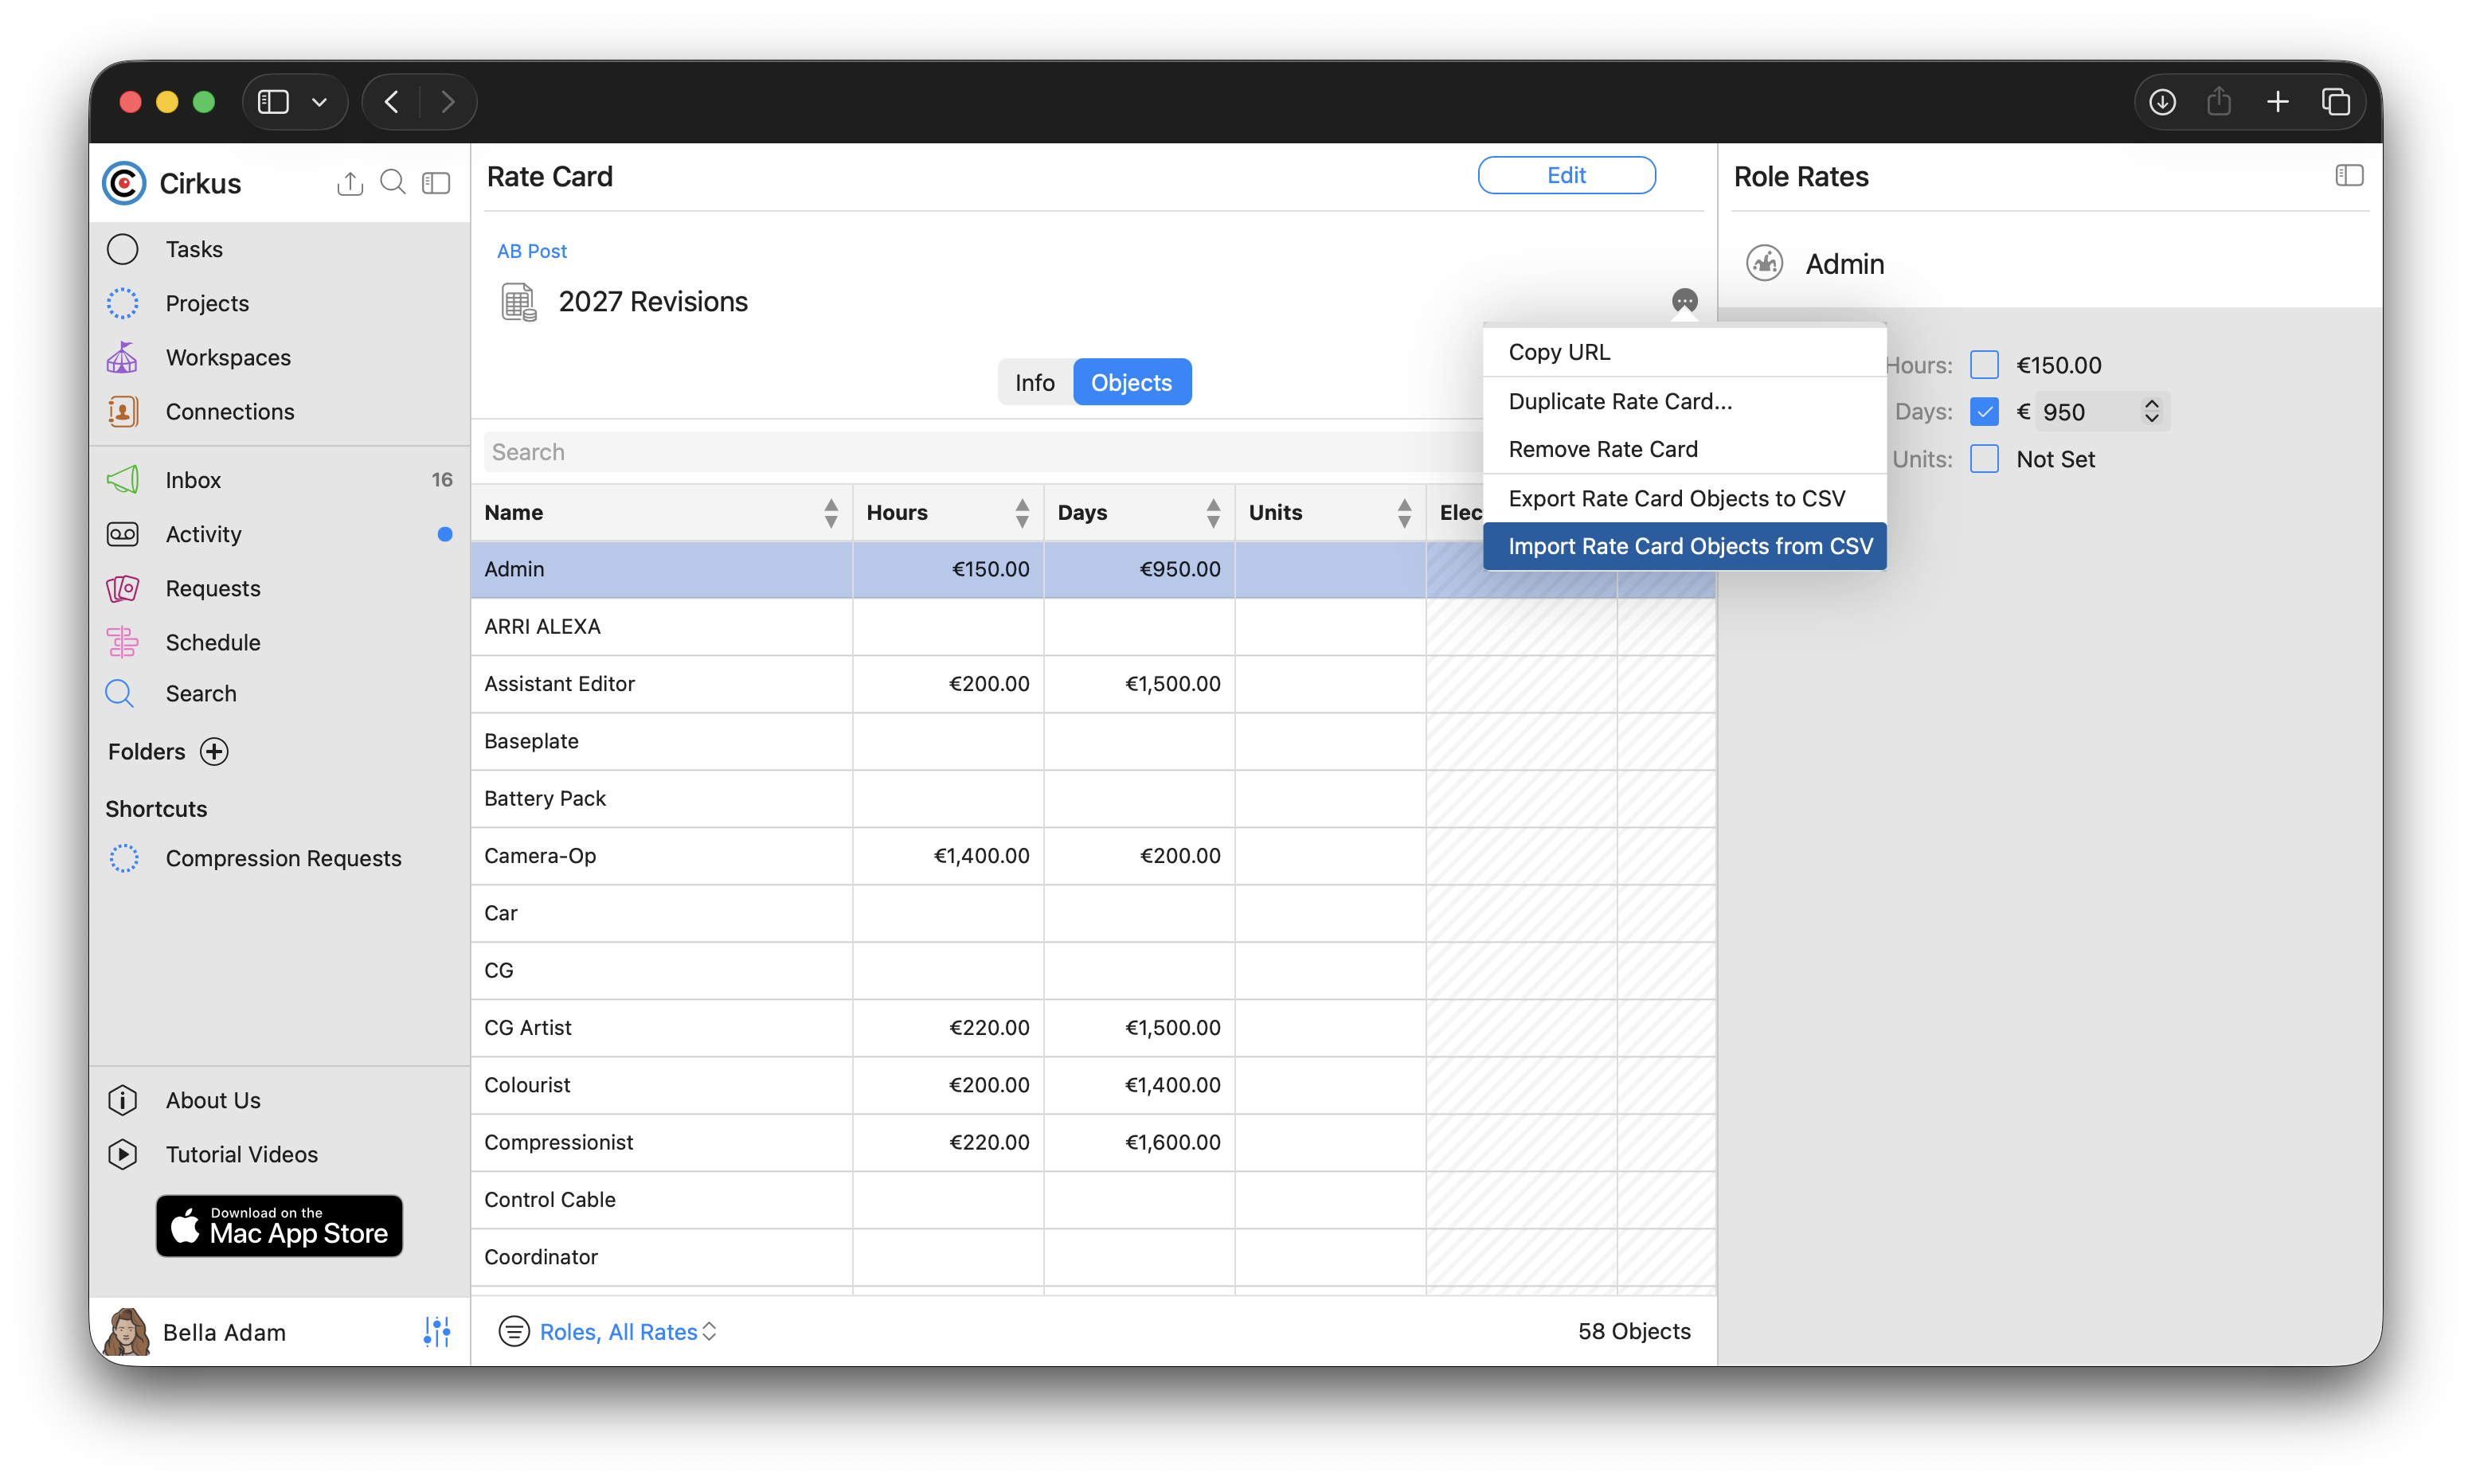Show tab overview in title bar
This screenshot has height=1484, width=2472.
(x=2336, y=102)
